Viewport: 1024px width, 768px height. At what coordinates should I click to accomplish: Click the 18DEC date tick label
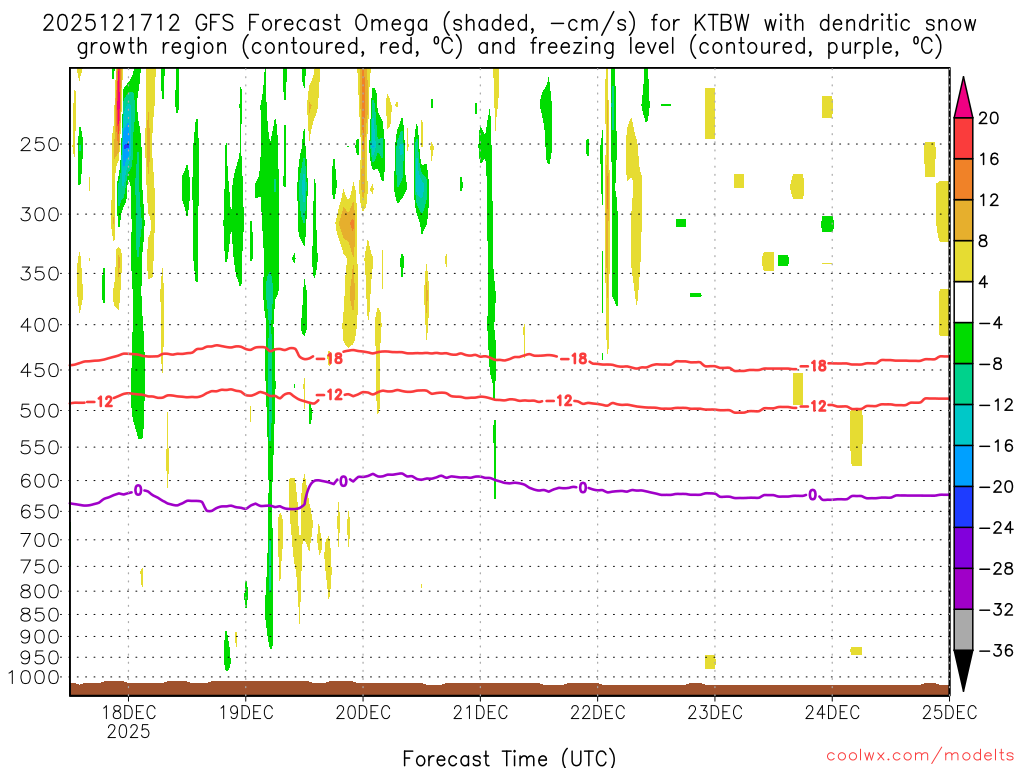(129, 712)
